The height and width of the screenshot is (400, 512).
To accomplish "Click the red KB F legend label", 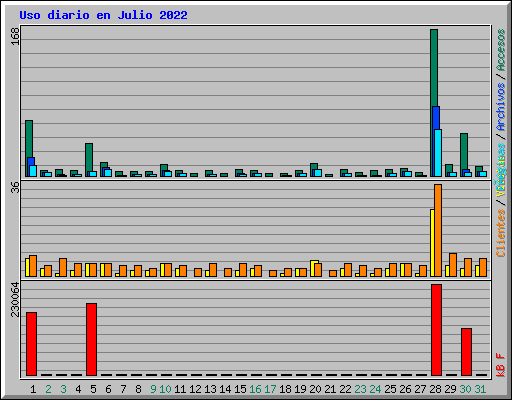I will coord(501,365).
